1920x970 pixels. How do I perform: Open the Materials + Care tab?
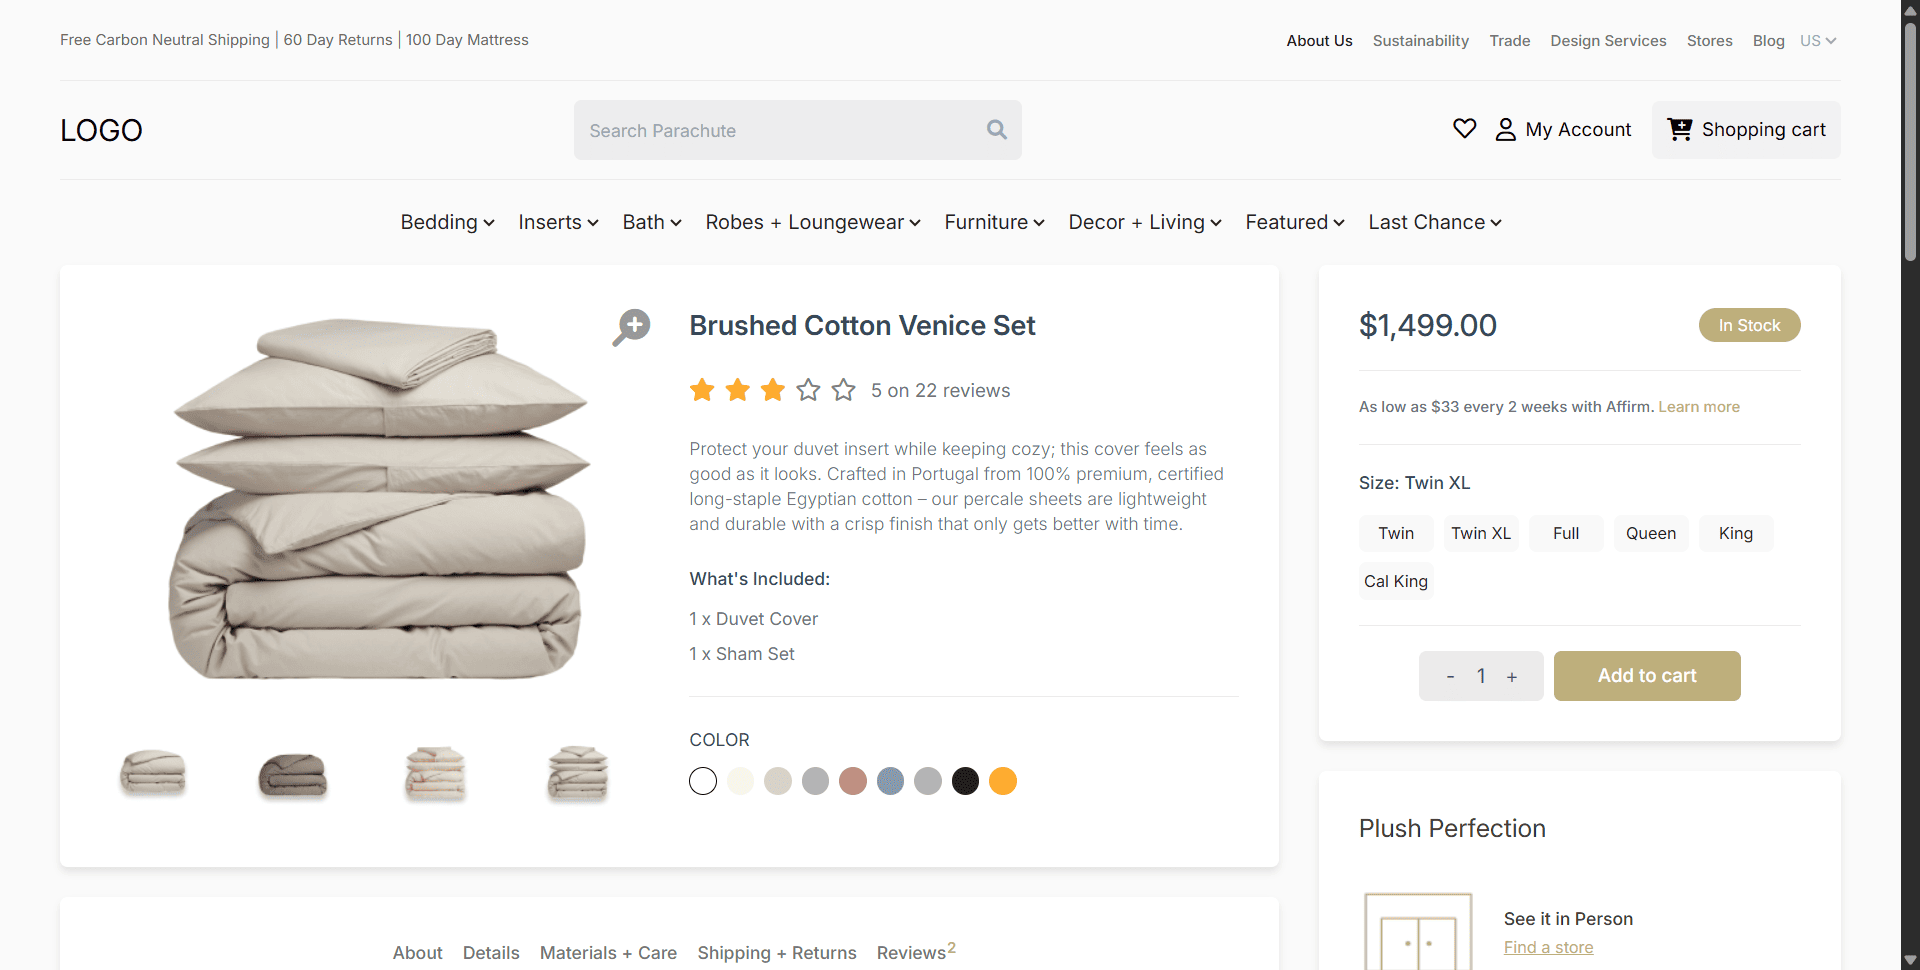pyautogui.click(x=608, y=953)
